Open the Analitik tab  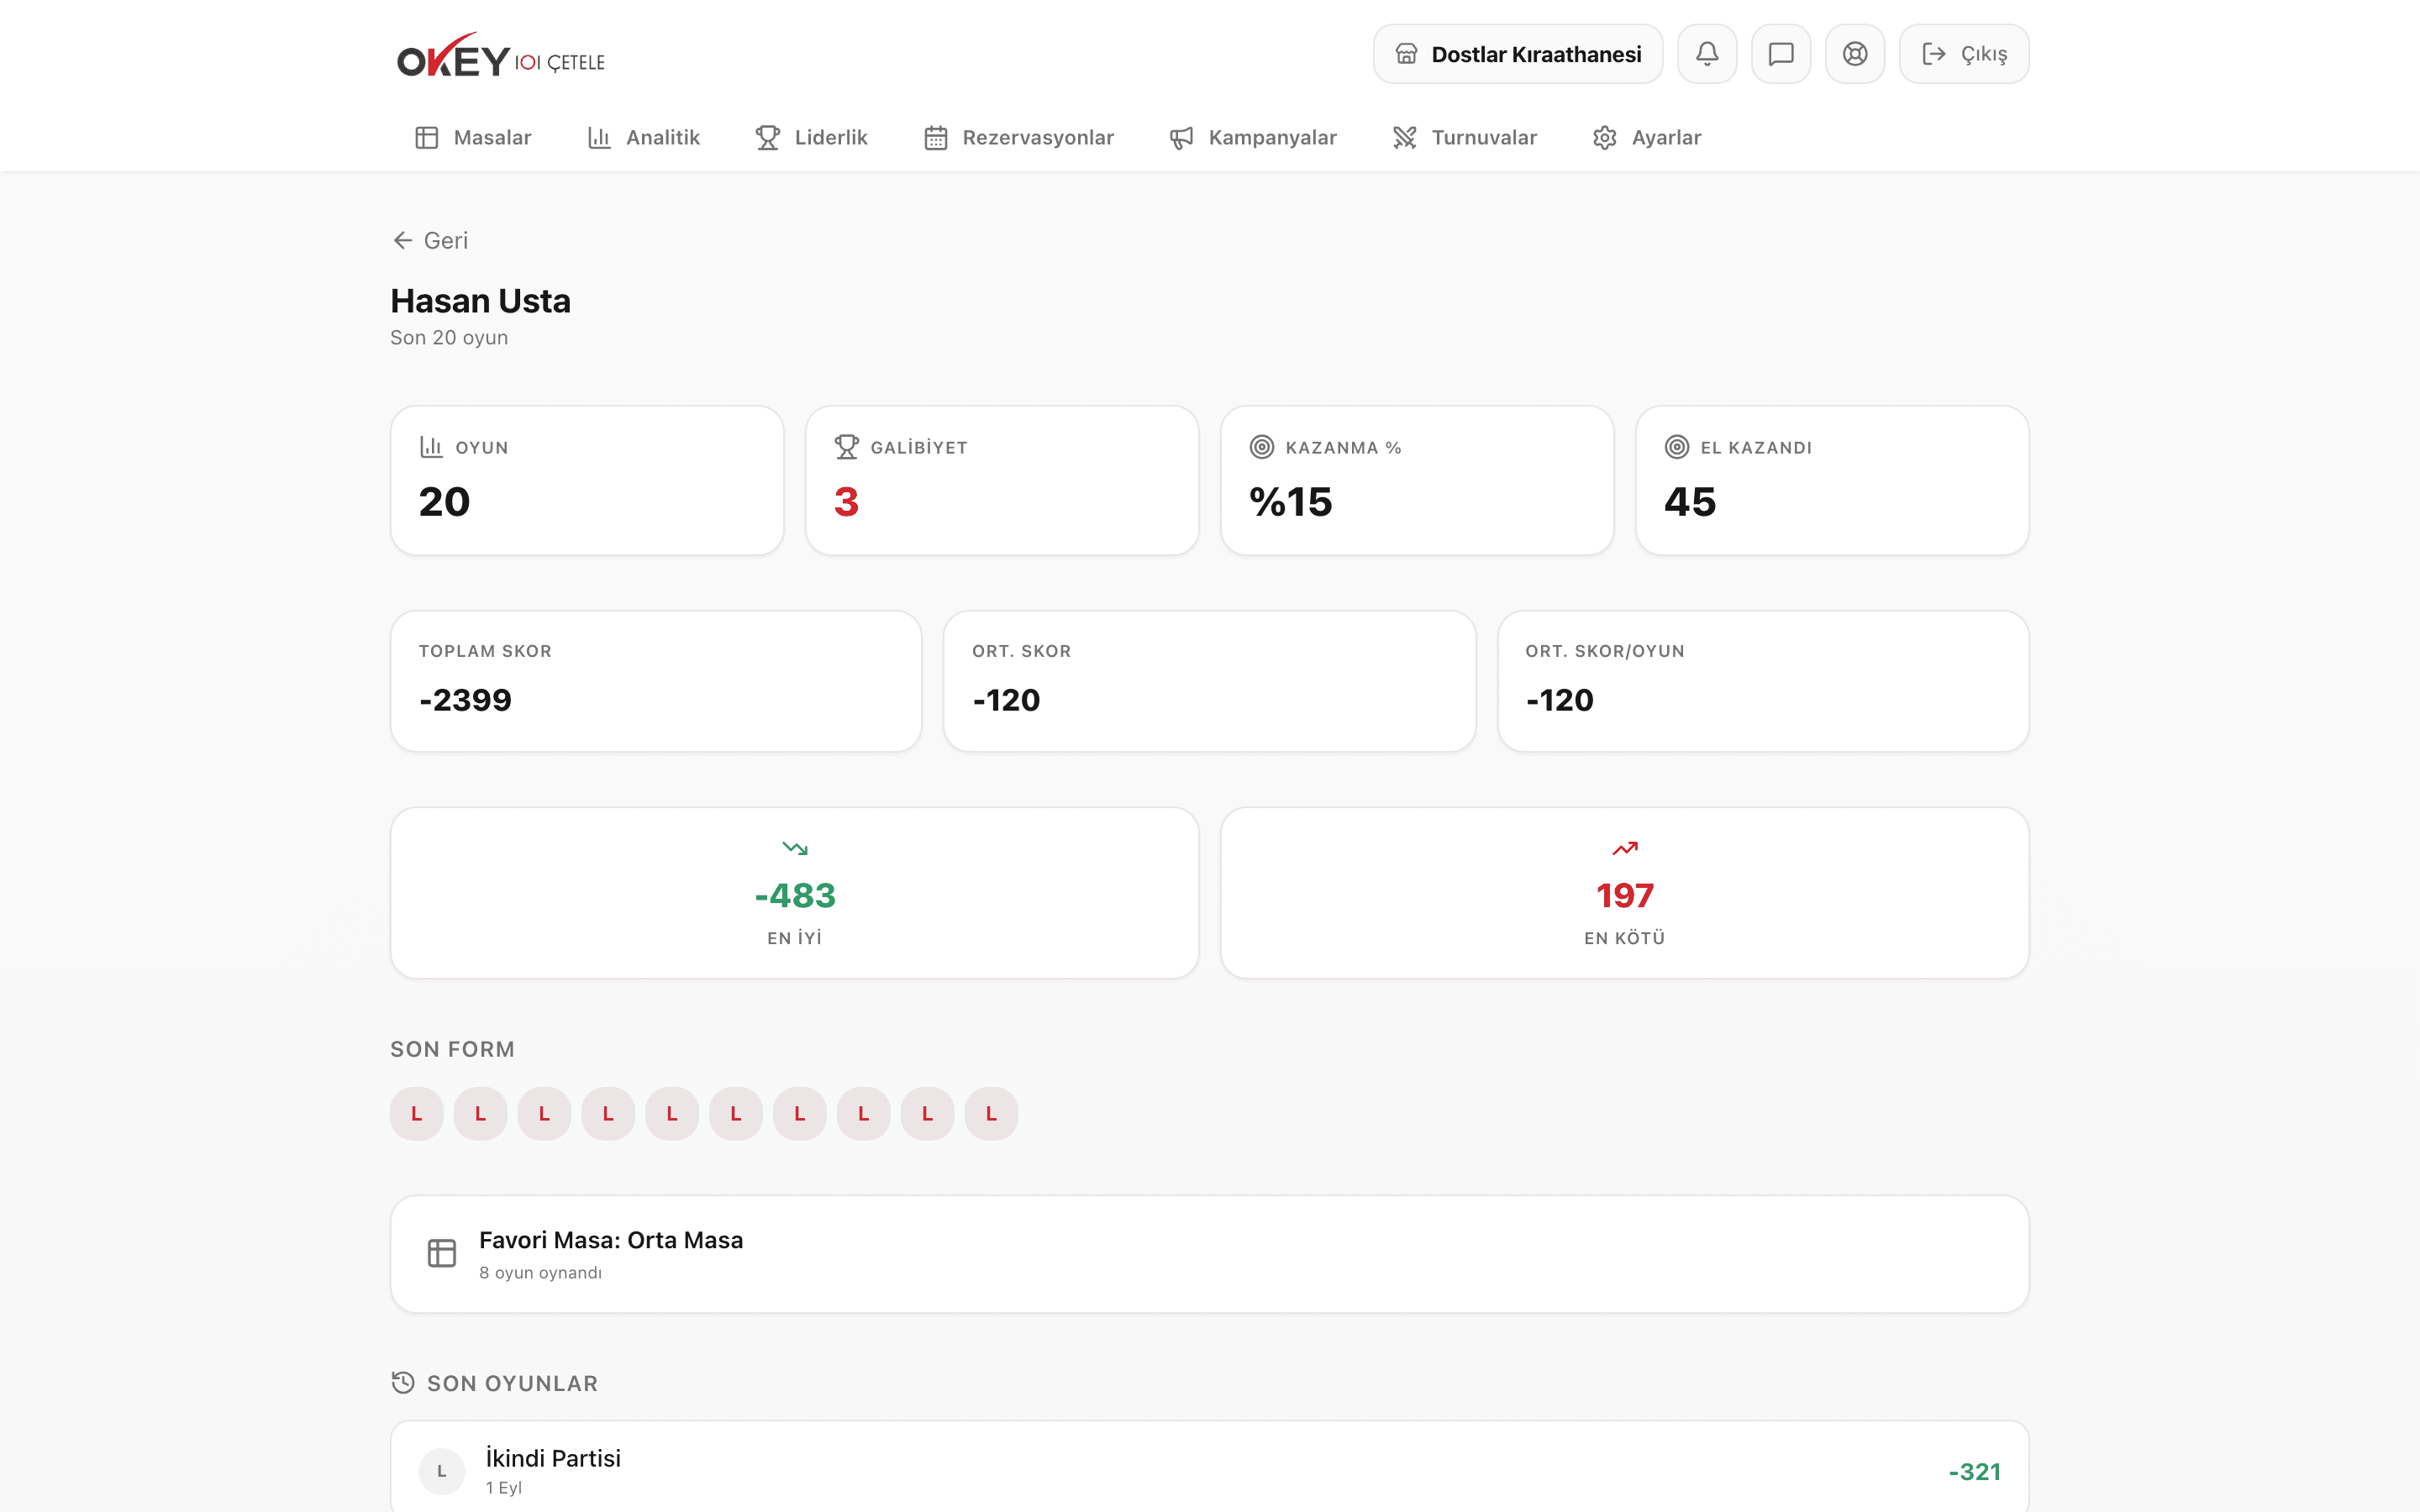click(643, 138)
